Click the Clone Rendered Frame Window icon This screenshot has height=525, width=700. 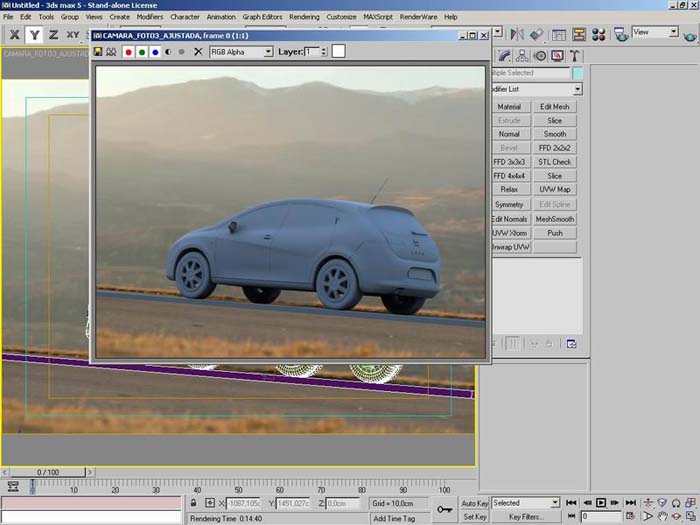(x=111, y=51)
